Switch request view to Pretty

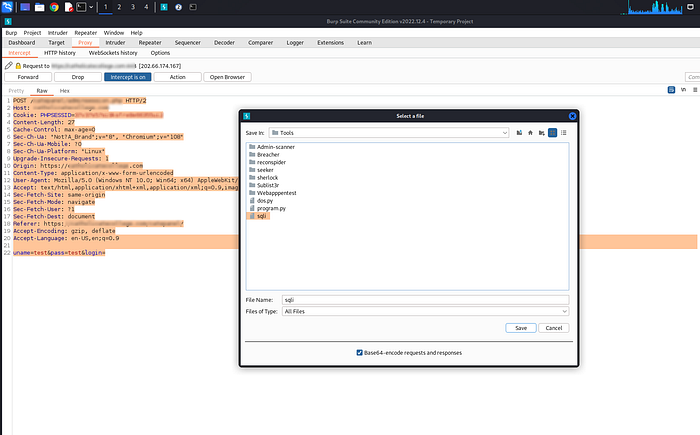pos(16,91)
